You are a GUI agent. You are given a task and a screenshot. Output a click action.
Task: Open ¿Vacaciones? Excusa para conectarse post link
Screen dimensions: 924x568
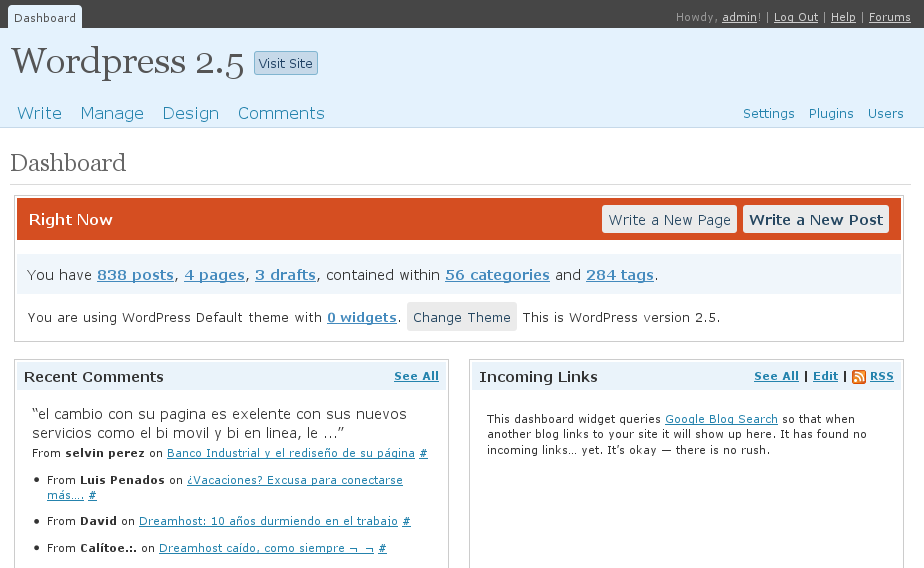[x=295, y=480]
